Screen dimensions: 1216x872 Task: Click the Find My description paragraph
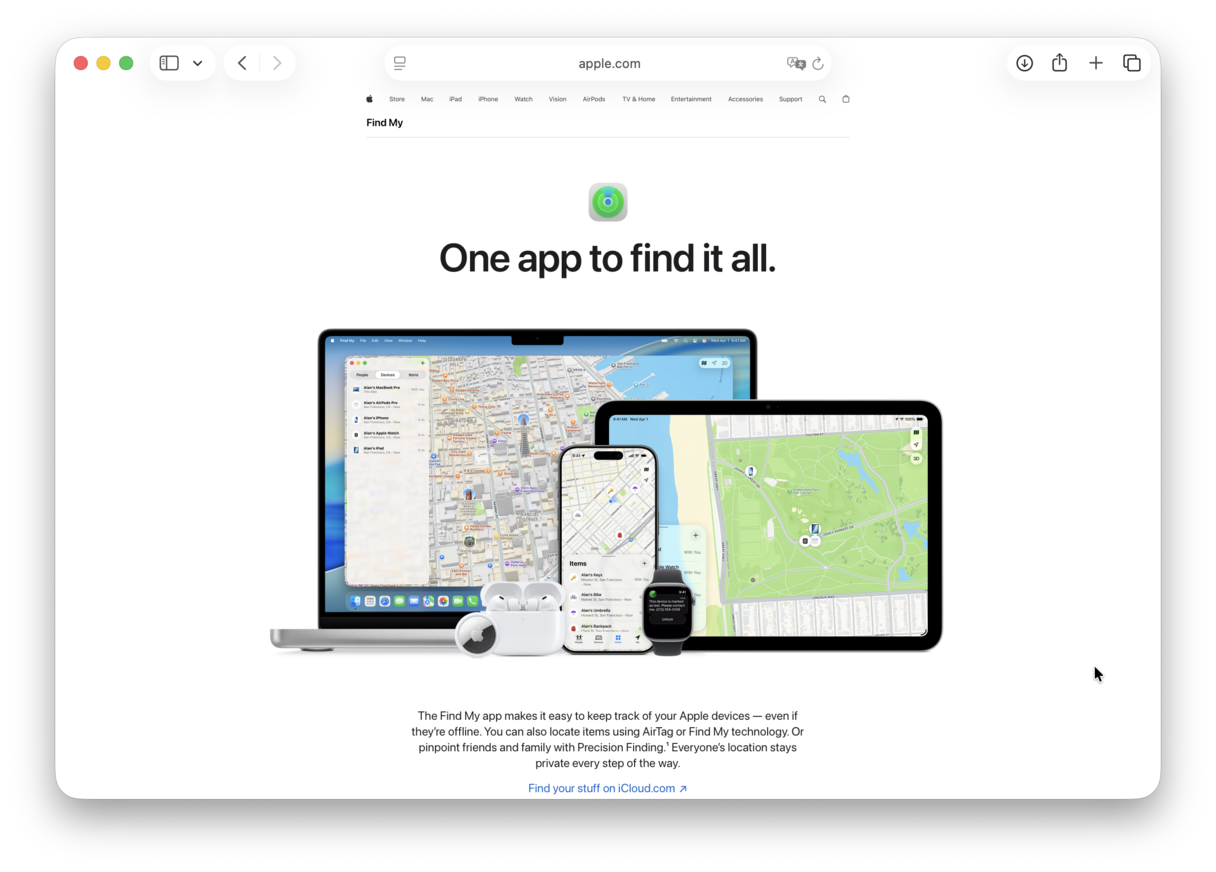tap(608, 739)
